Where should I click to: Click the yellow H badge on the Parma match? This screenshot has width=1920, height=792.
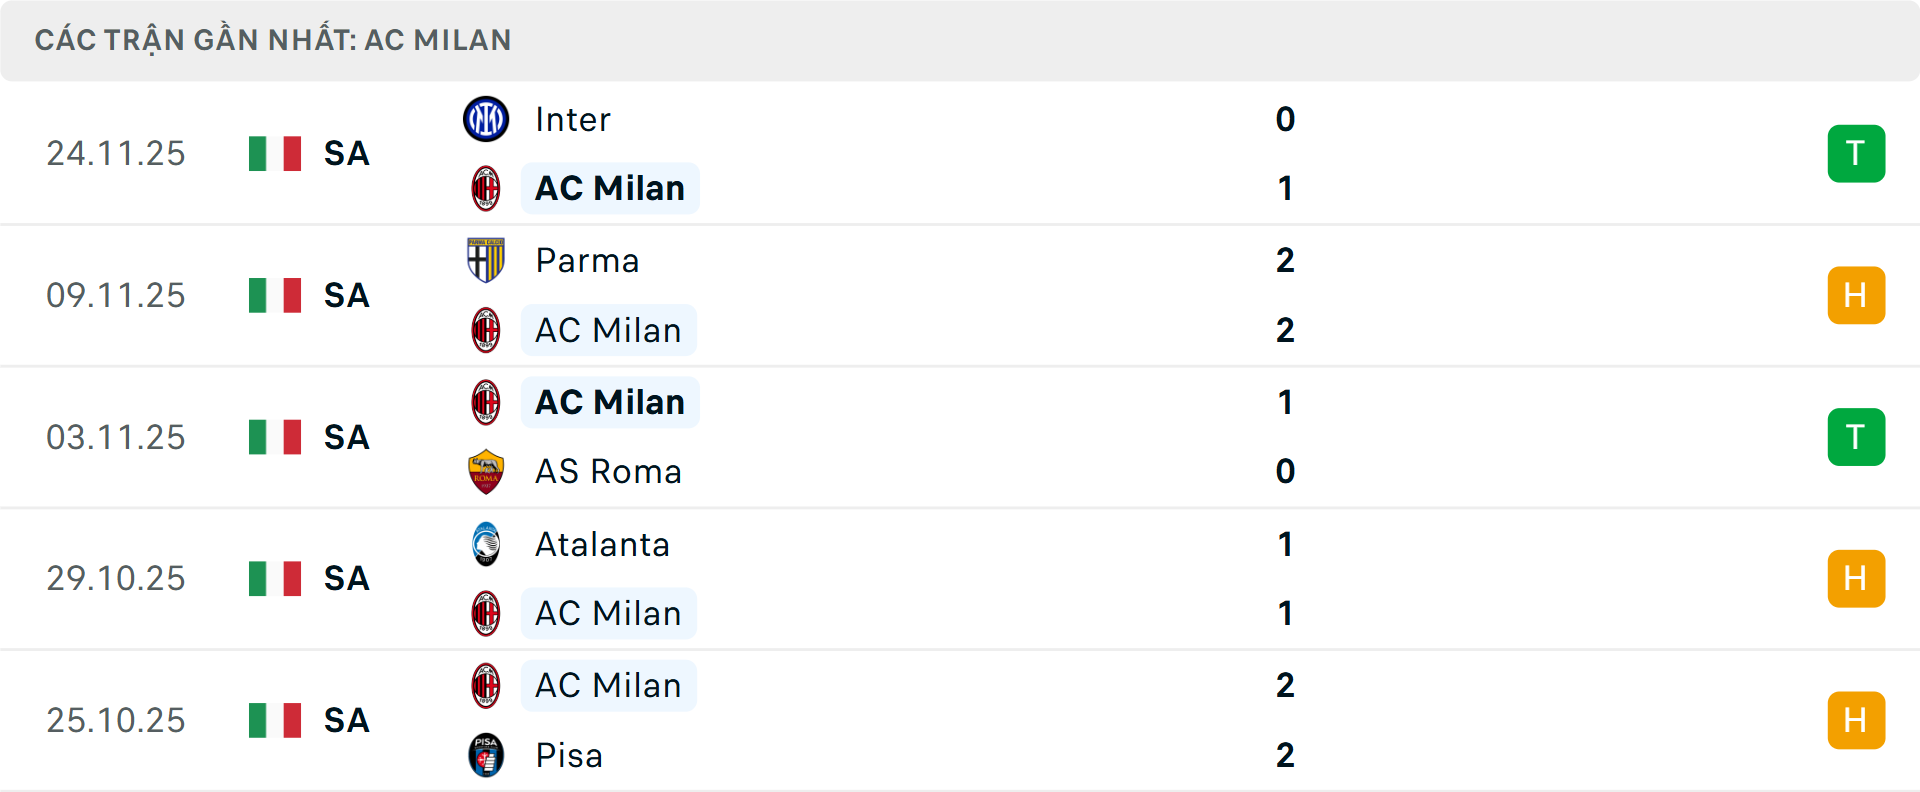tap(1856, 295)
